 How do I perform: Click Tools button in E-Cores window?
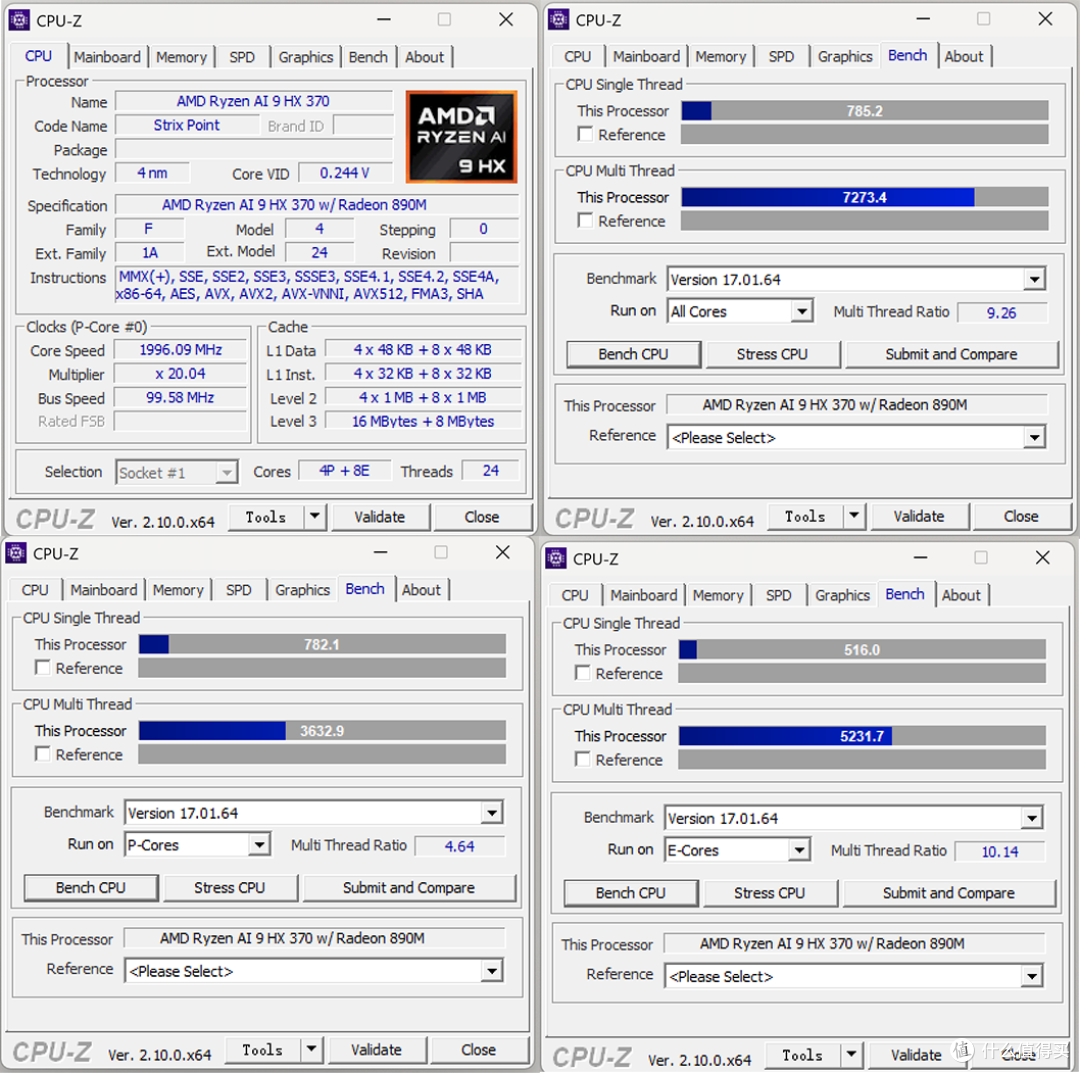pyautogui.click(x=802, y=1054)
